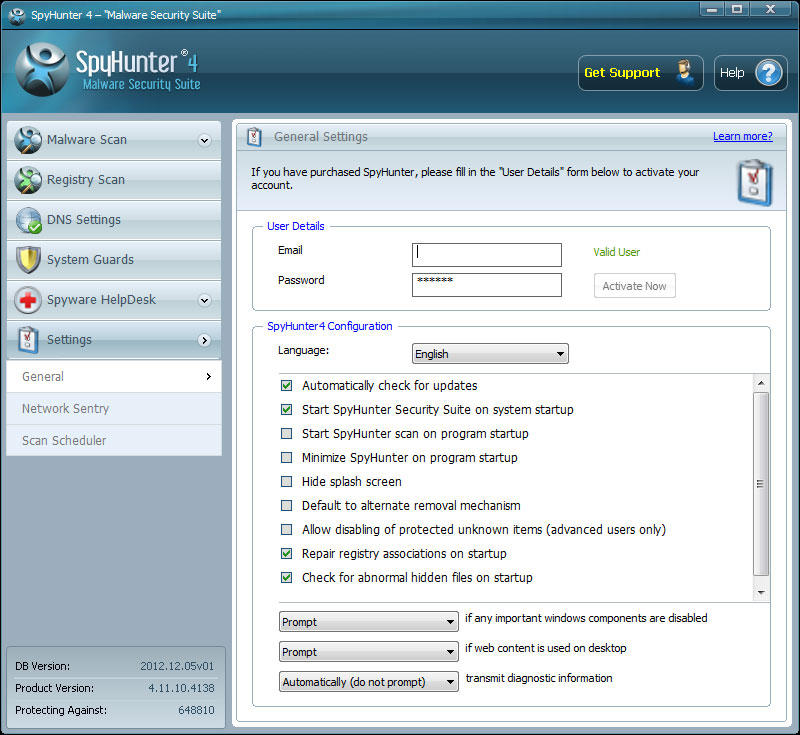Collapse the Settings section arrow
Image resolution: width=800 pixels, height=735 pixels.
[x=205, y=340]
